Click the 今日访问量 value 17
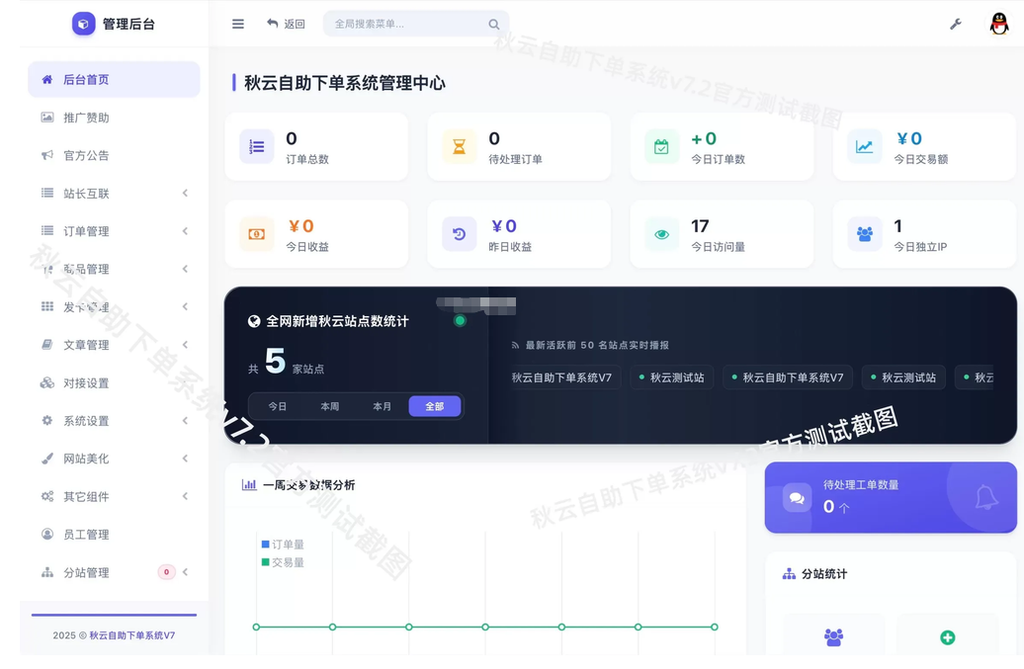 click(x=700, y=226)
